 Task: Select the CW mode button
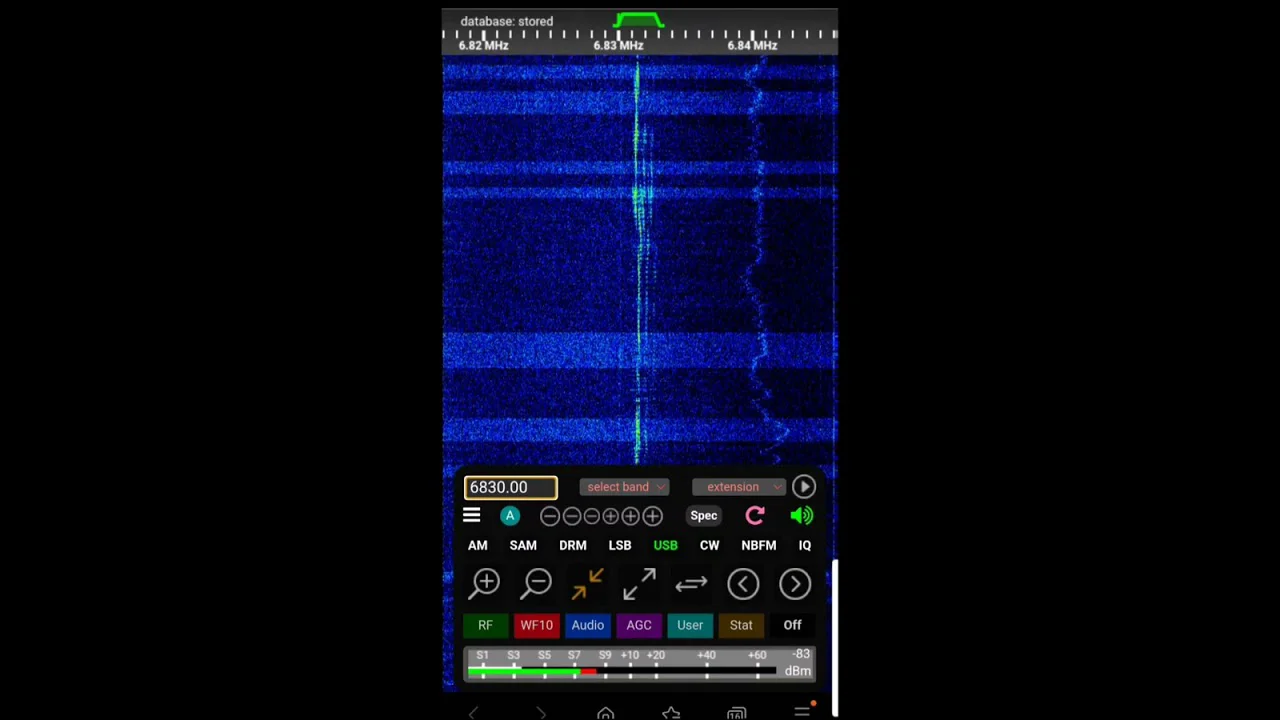(x=709, y=546)
